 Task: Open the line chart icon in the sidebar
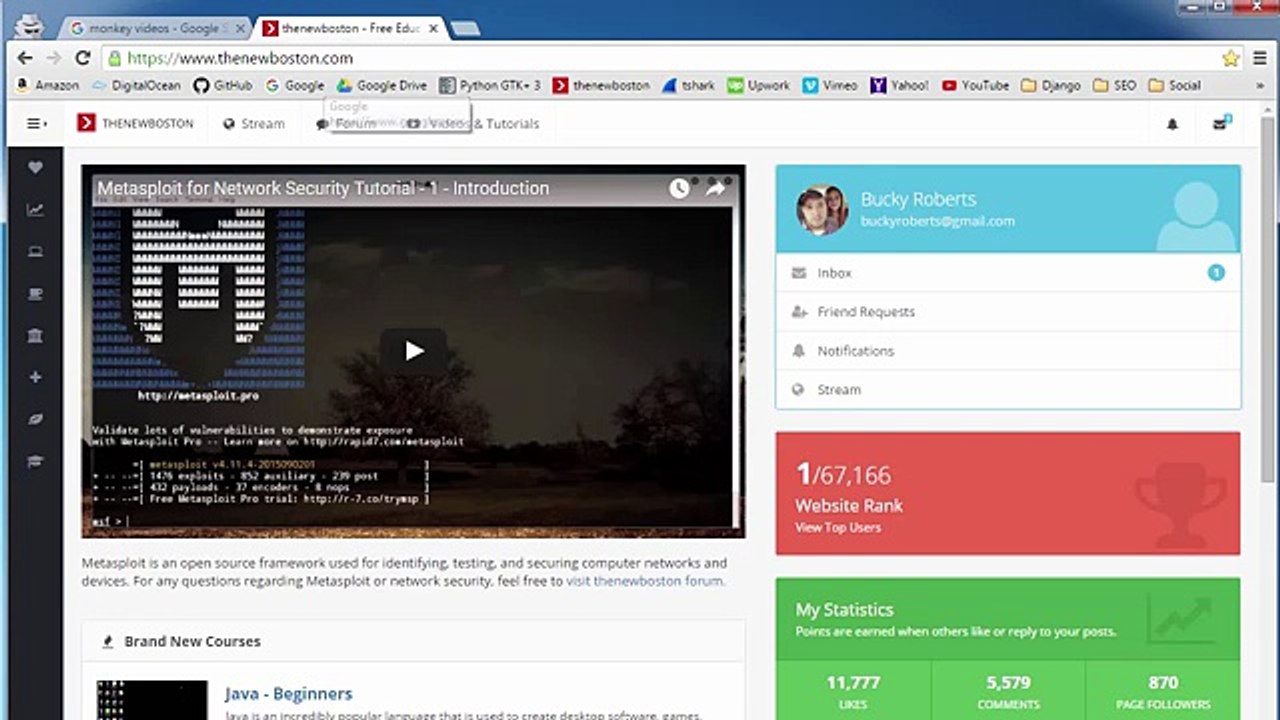click(x=35, y=210)
